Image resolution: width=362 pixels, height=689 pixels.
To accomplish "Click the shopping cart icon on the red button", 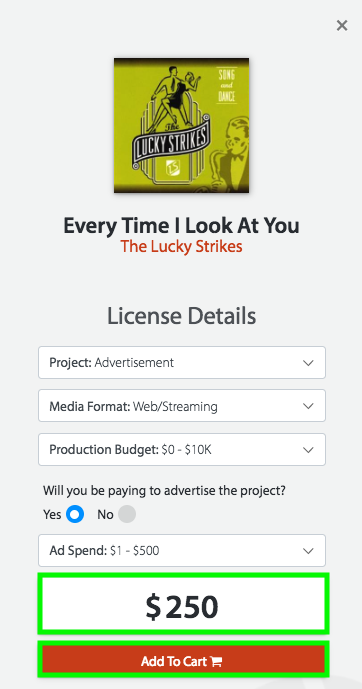I will point(216,661).
